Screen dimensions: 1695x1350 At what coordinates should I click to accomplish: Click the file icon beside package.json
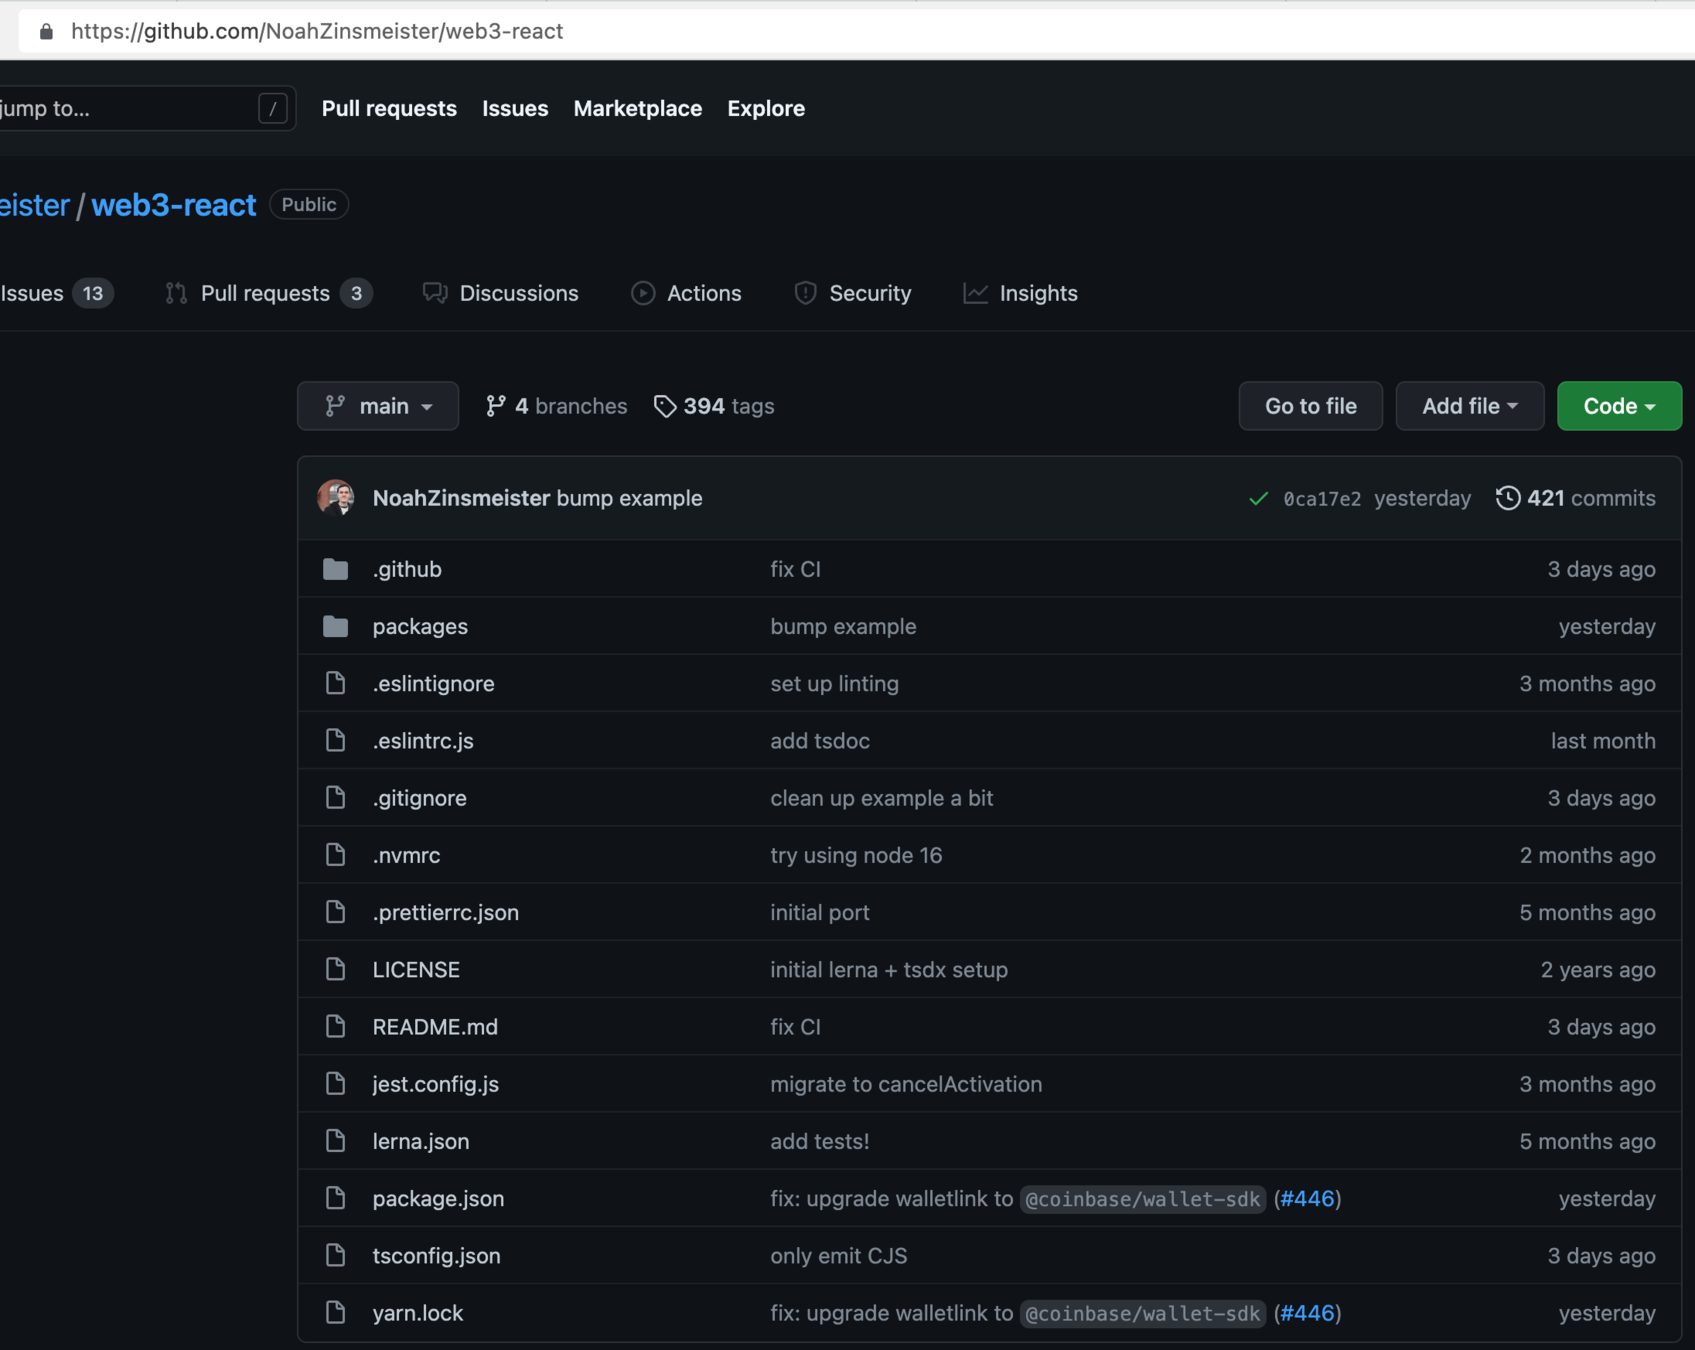[335, 1198]
